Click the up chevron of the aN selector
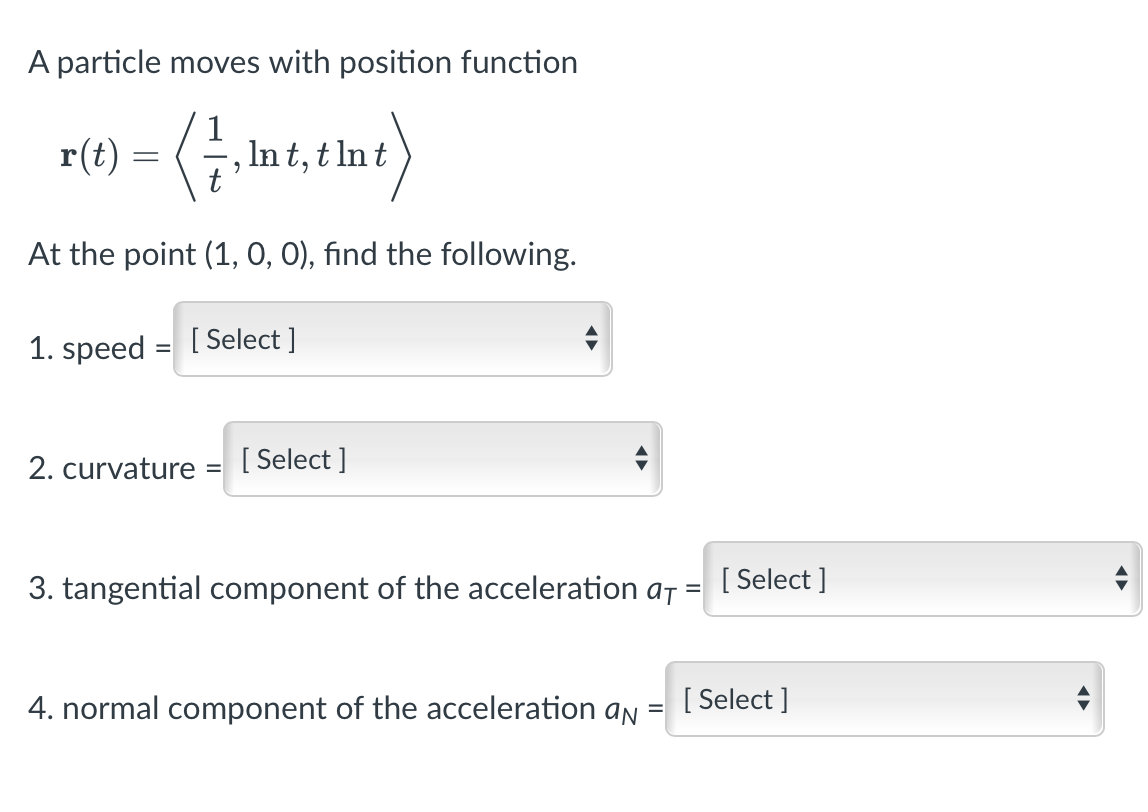The height and width of the screenshot is (812, 1148). click(x=1083, y=693)
